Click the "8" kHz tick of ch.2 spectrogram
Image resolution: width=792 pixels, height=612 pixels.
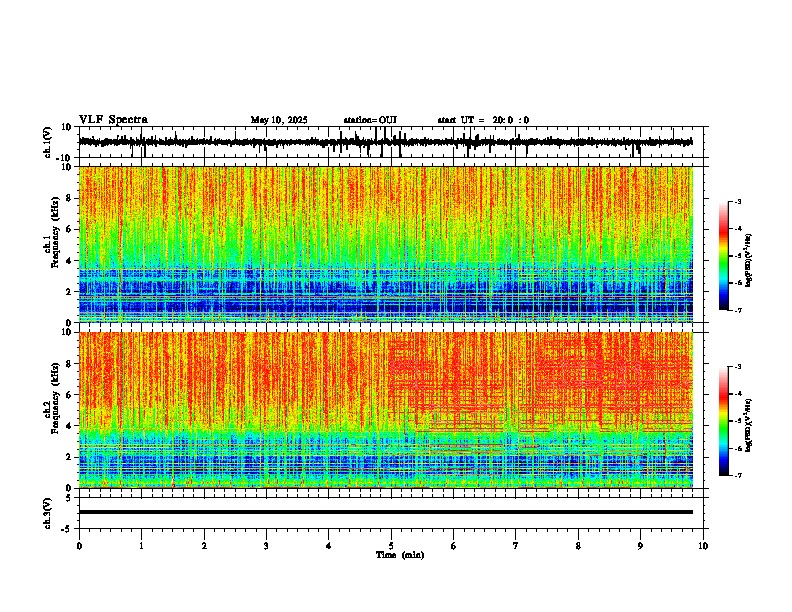click(69, 364)
